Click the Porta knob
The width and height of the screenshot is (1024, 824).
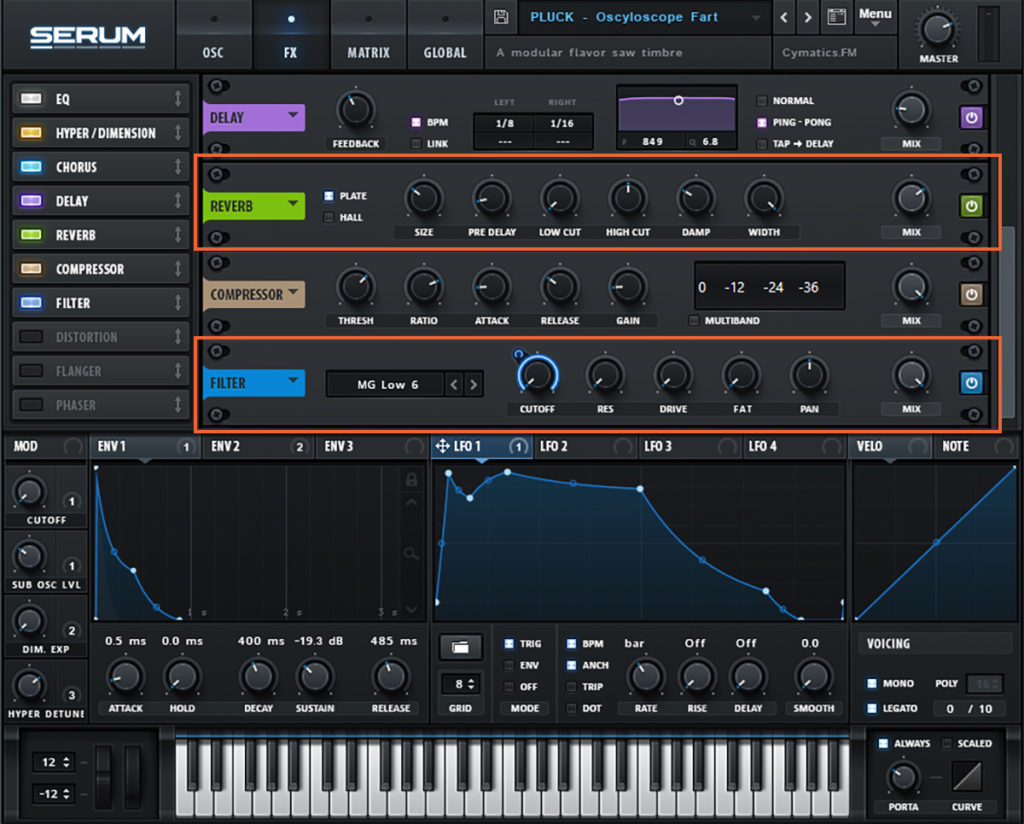click(x=903, y=777)
